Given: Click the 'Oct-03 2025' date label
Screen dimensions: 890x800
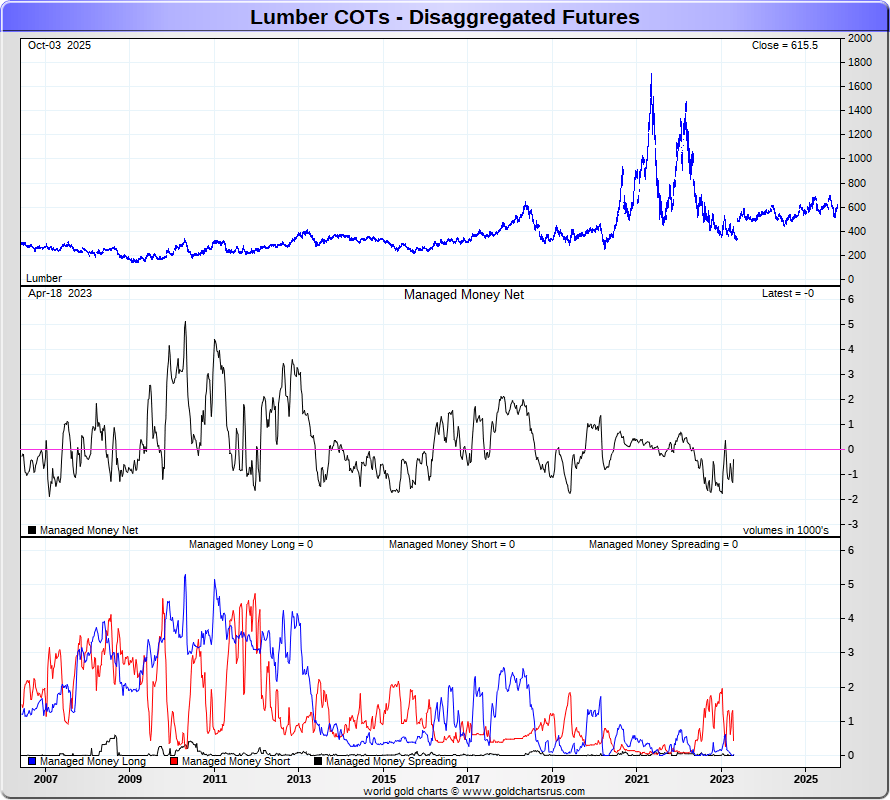Looking at the screenshot, I should [x=59, y=45].
